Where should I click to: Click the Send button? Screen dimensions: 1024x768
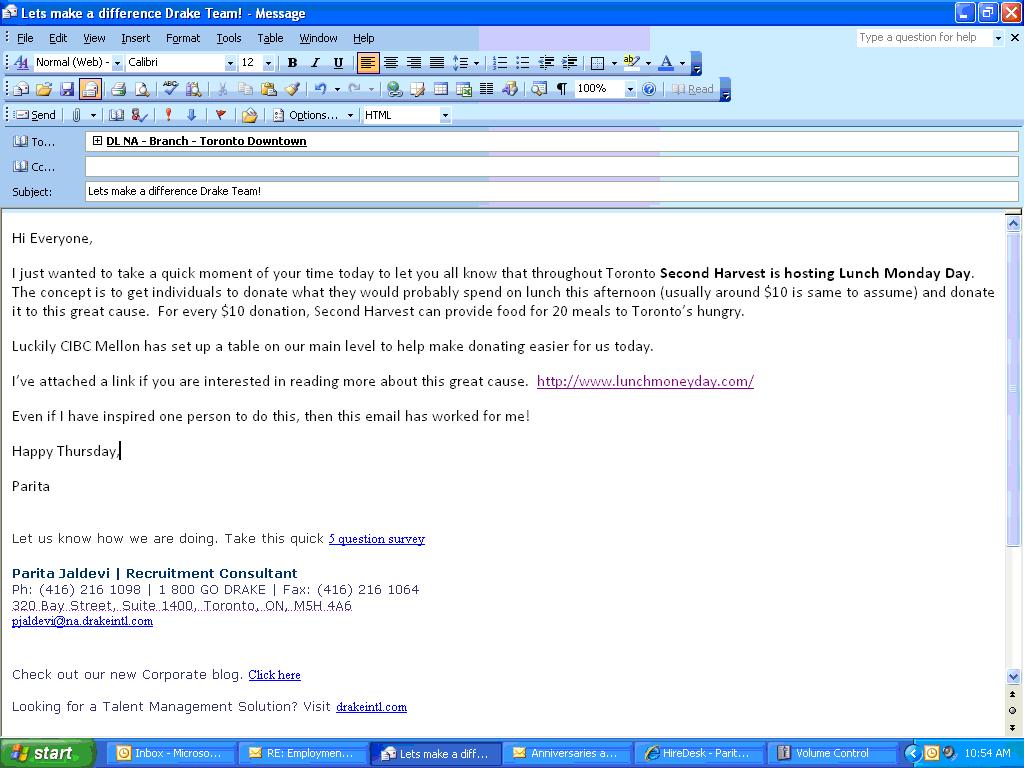click(35, 115)
